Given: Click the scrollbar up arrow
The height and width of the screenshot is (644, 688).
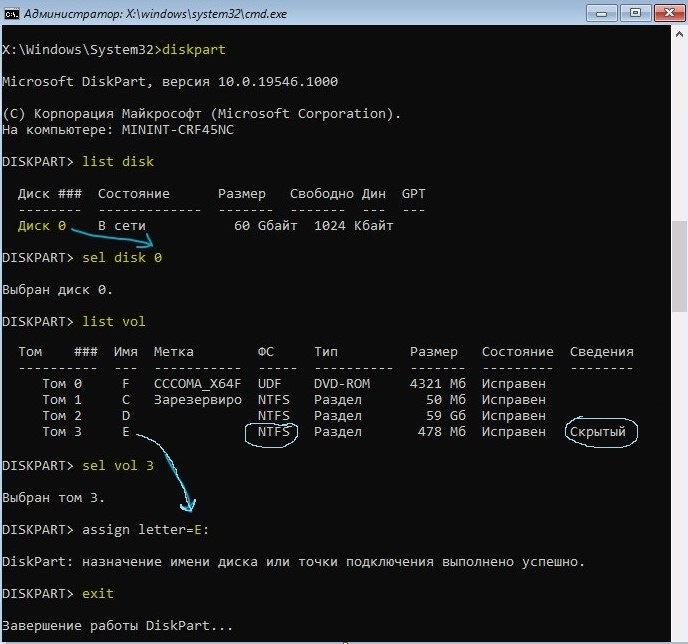Looking at the screenshot, I should coord(679,34).
